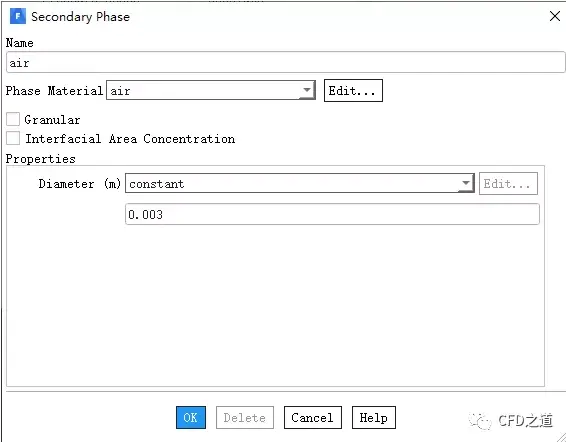
Task: Open Help for the dialog
Action: (374, 417)
